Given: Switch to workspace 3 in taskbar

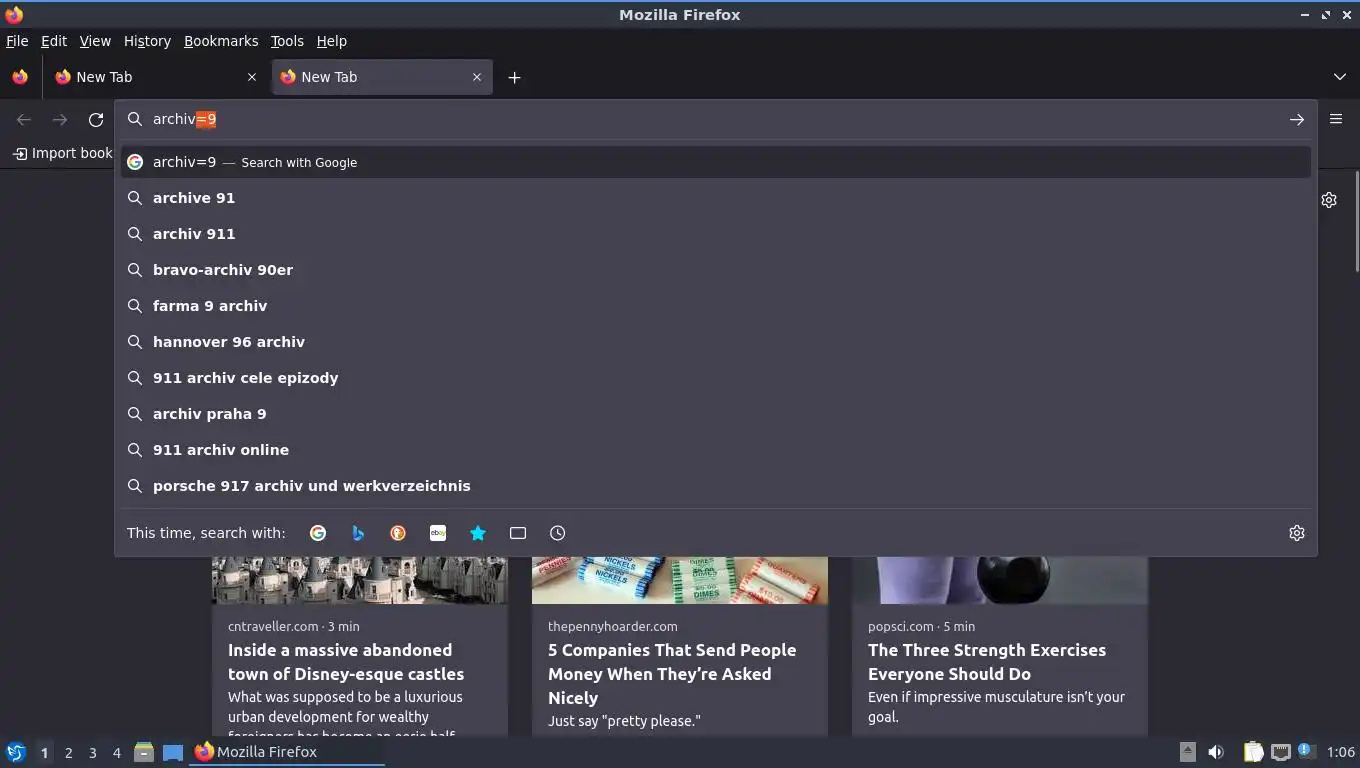Looking at the screenshot, I should point(92,753).
